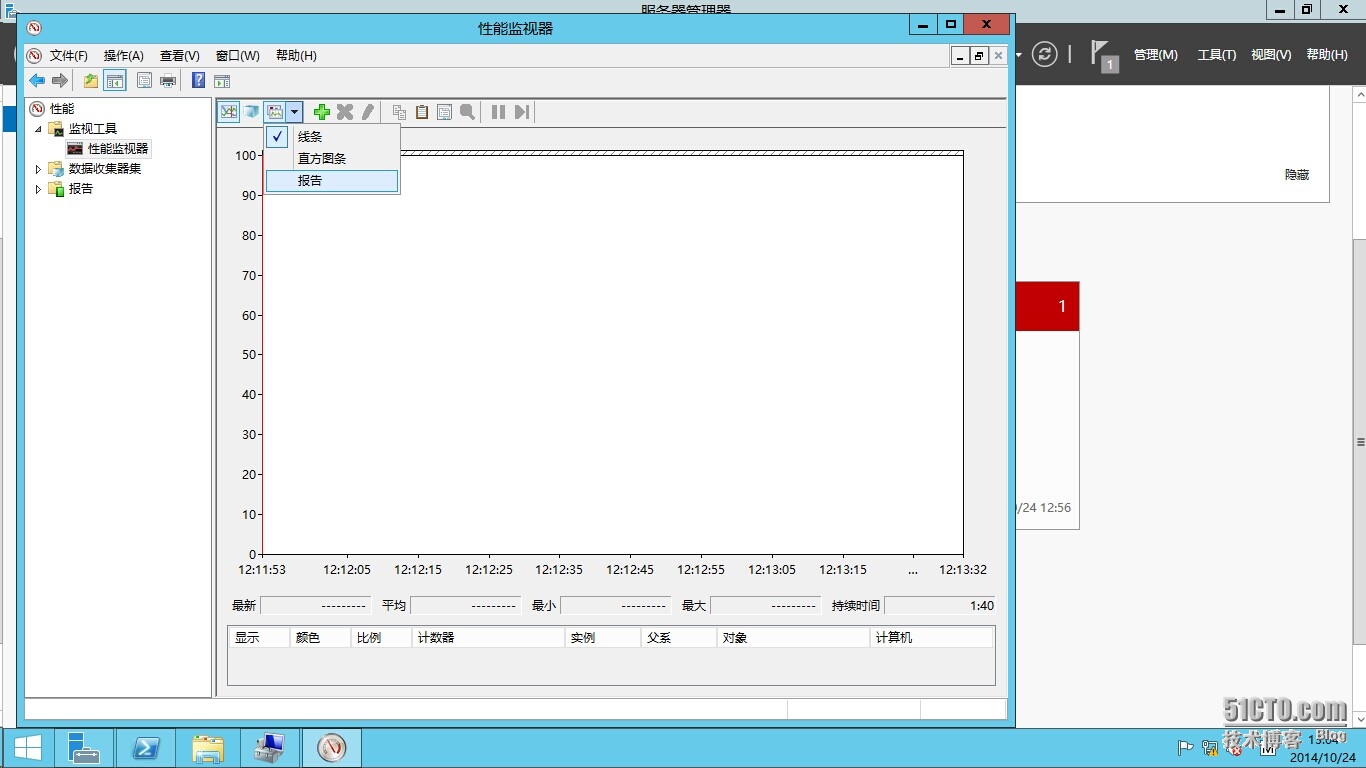Open the Windows Start button
The height and width of the screenshot is (768, 1366).
[x=28, y=748]
